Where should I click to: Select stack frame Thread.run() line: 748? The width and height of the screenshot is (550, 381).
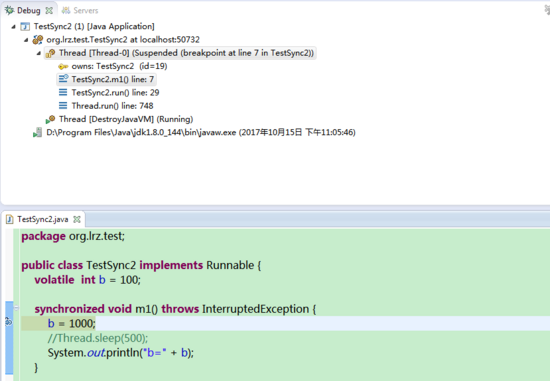pyautogui.click(x=106, y=106)
